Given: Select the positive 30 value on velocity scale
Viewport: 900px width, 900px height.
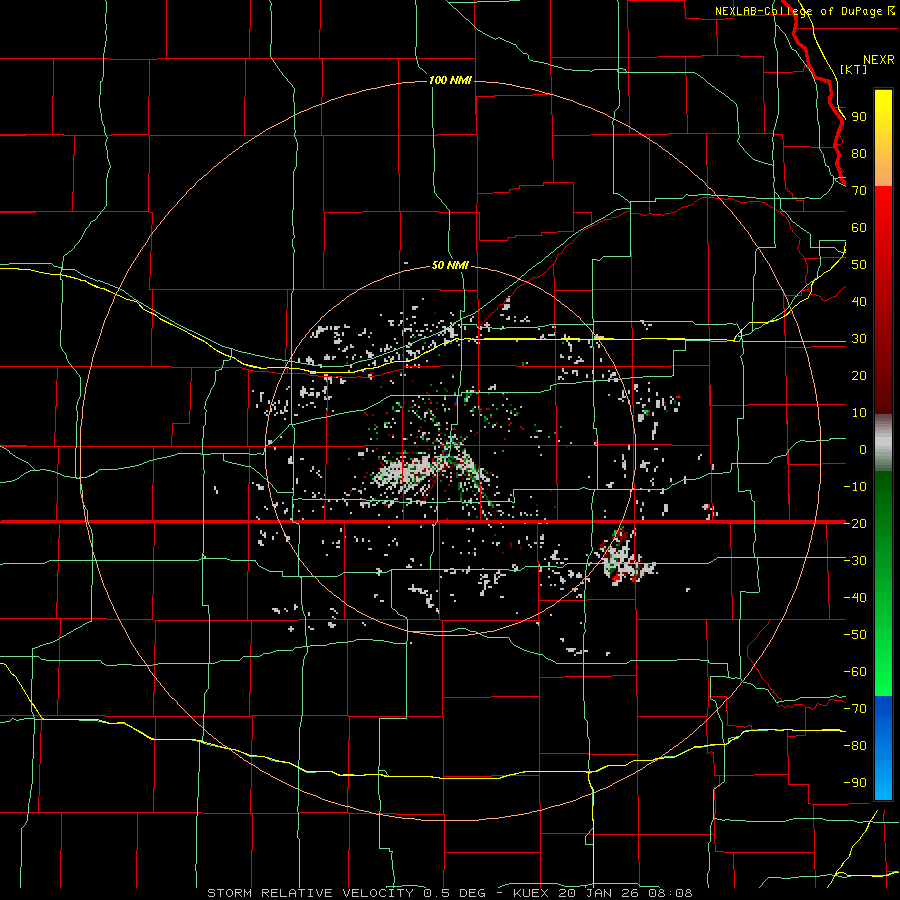Looking at the screenshot, I should point(859,339).
